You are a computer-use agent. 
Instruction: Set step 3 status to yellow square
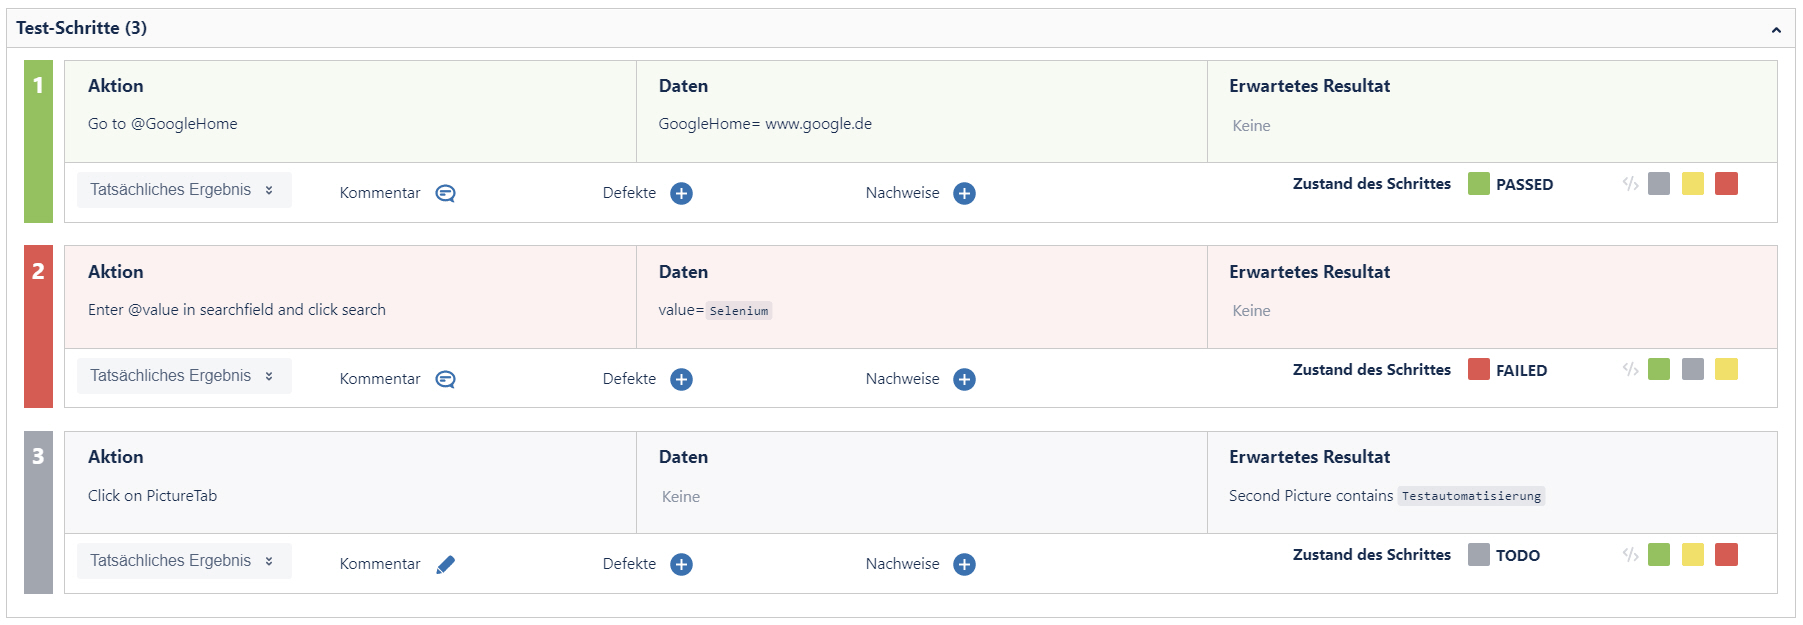tap(1691, 554)
